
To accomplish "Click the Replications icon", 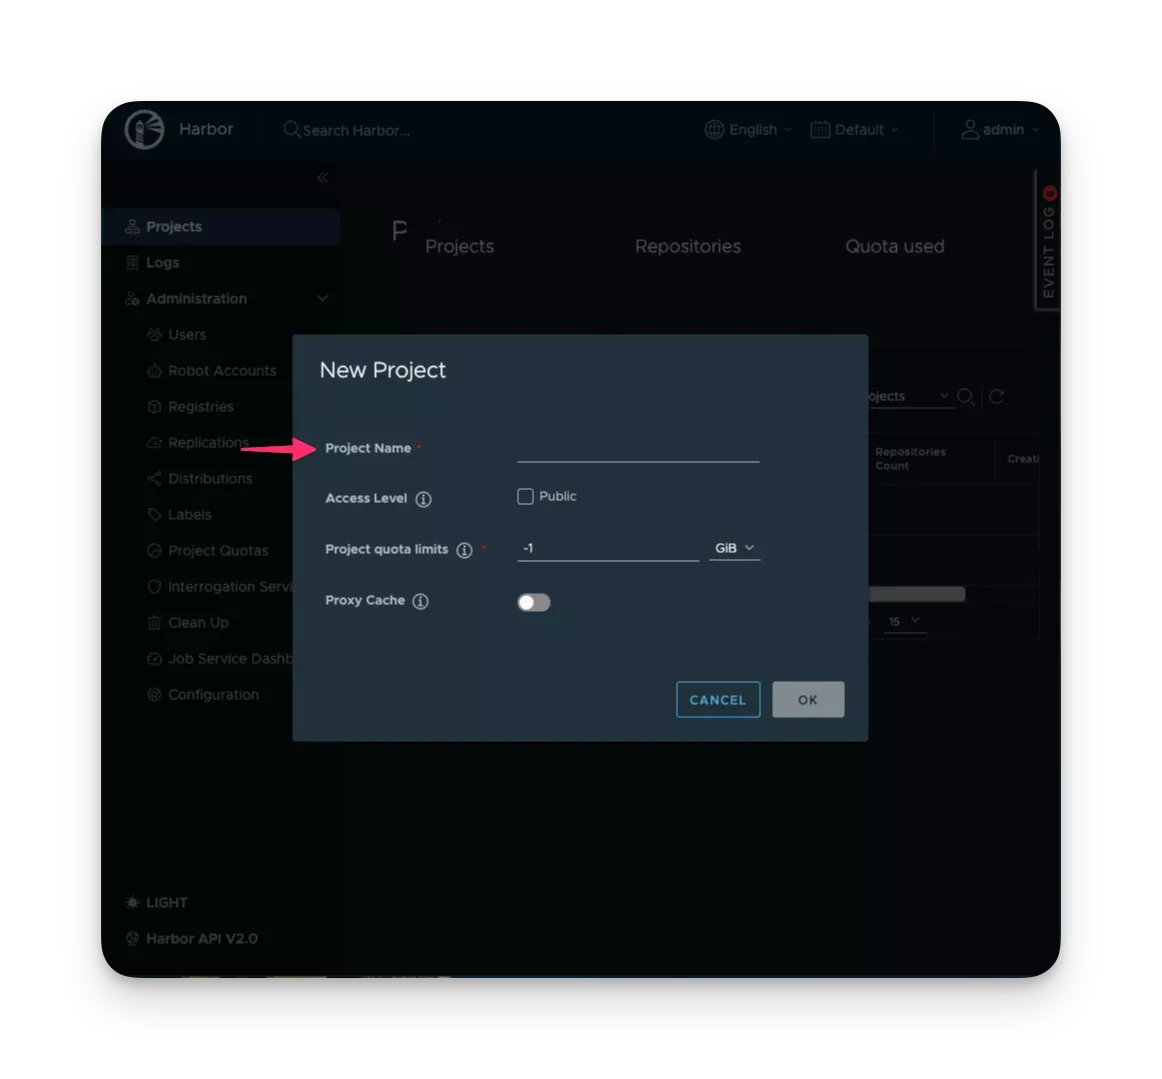I will [154, 442].
